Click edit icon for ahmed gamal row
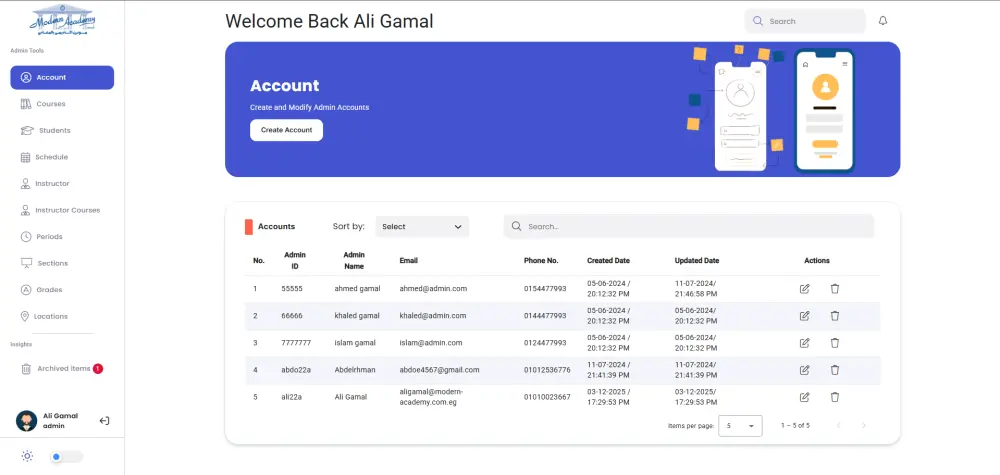This screenshot has height=475, width=1000. (805, 289)
